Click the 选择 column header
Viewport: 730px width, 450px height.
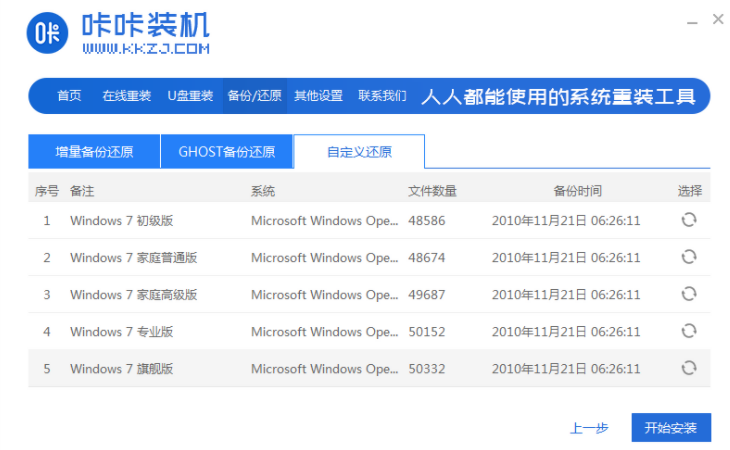point(689,191)
